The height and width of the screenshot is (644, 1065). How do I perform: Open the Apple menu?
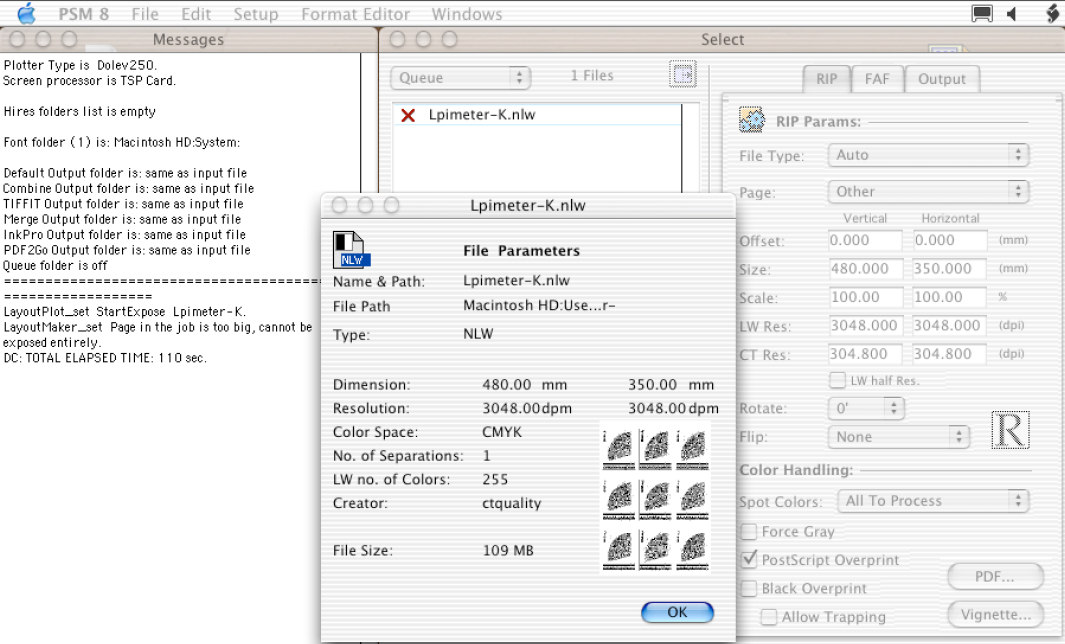26,13
